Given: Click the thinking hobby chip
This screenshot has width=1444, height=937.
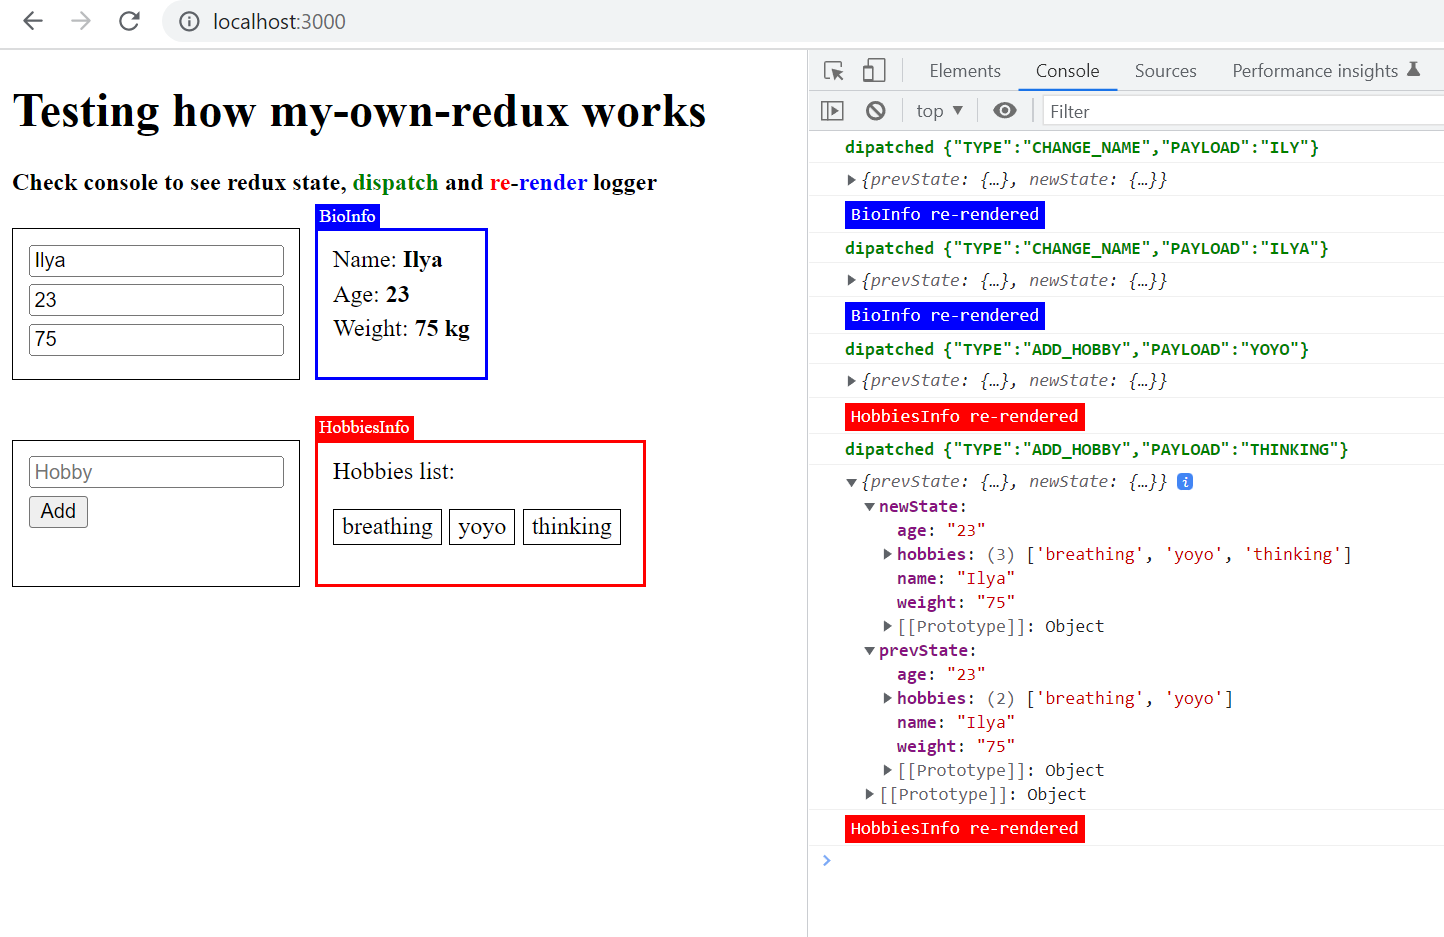Looking at the screenshot, I should [x=572, y=527].
